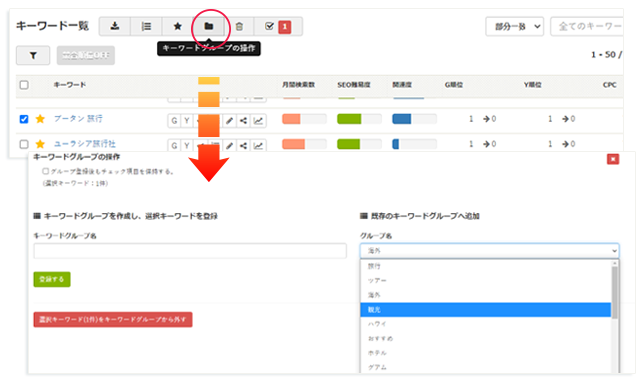This screenshot has width=644, height=380.
Task: Select 海外 option in the dropdown list
Action: (x=486, y=295)
